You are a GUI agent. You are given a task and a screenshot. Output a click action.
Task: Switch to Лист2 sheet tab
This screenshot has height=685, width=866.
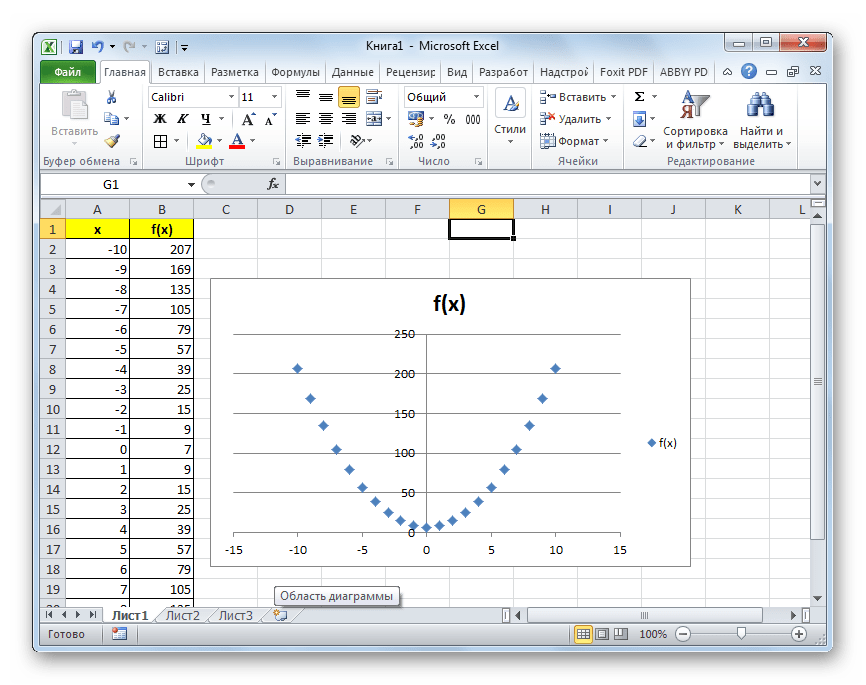[183, 616]
